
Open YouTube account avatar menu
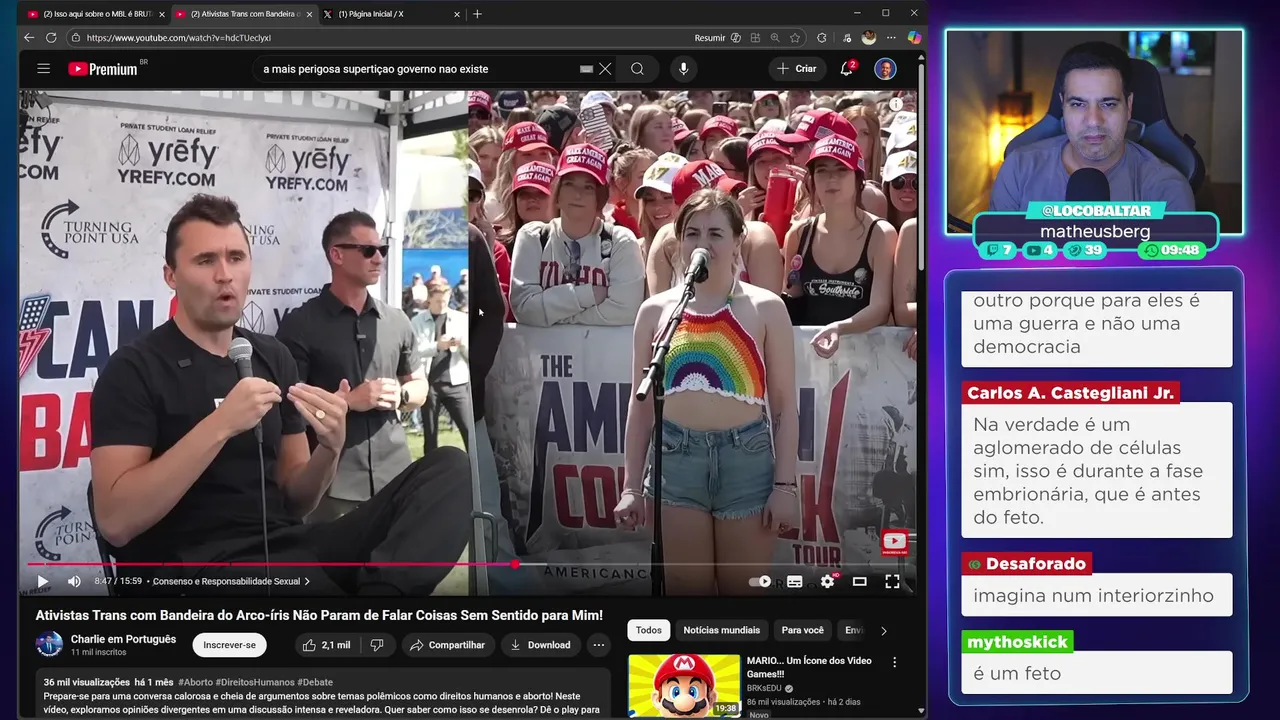click(885, 69)
